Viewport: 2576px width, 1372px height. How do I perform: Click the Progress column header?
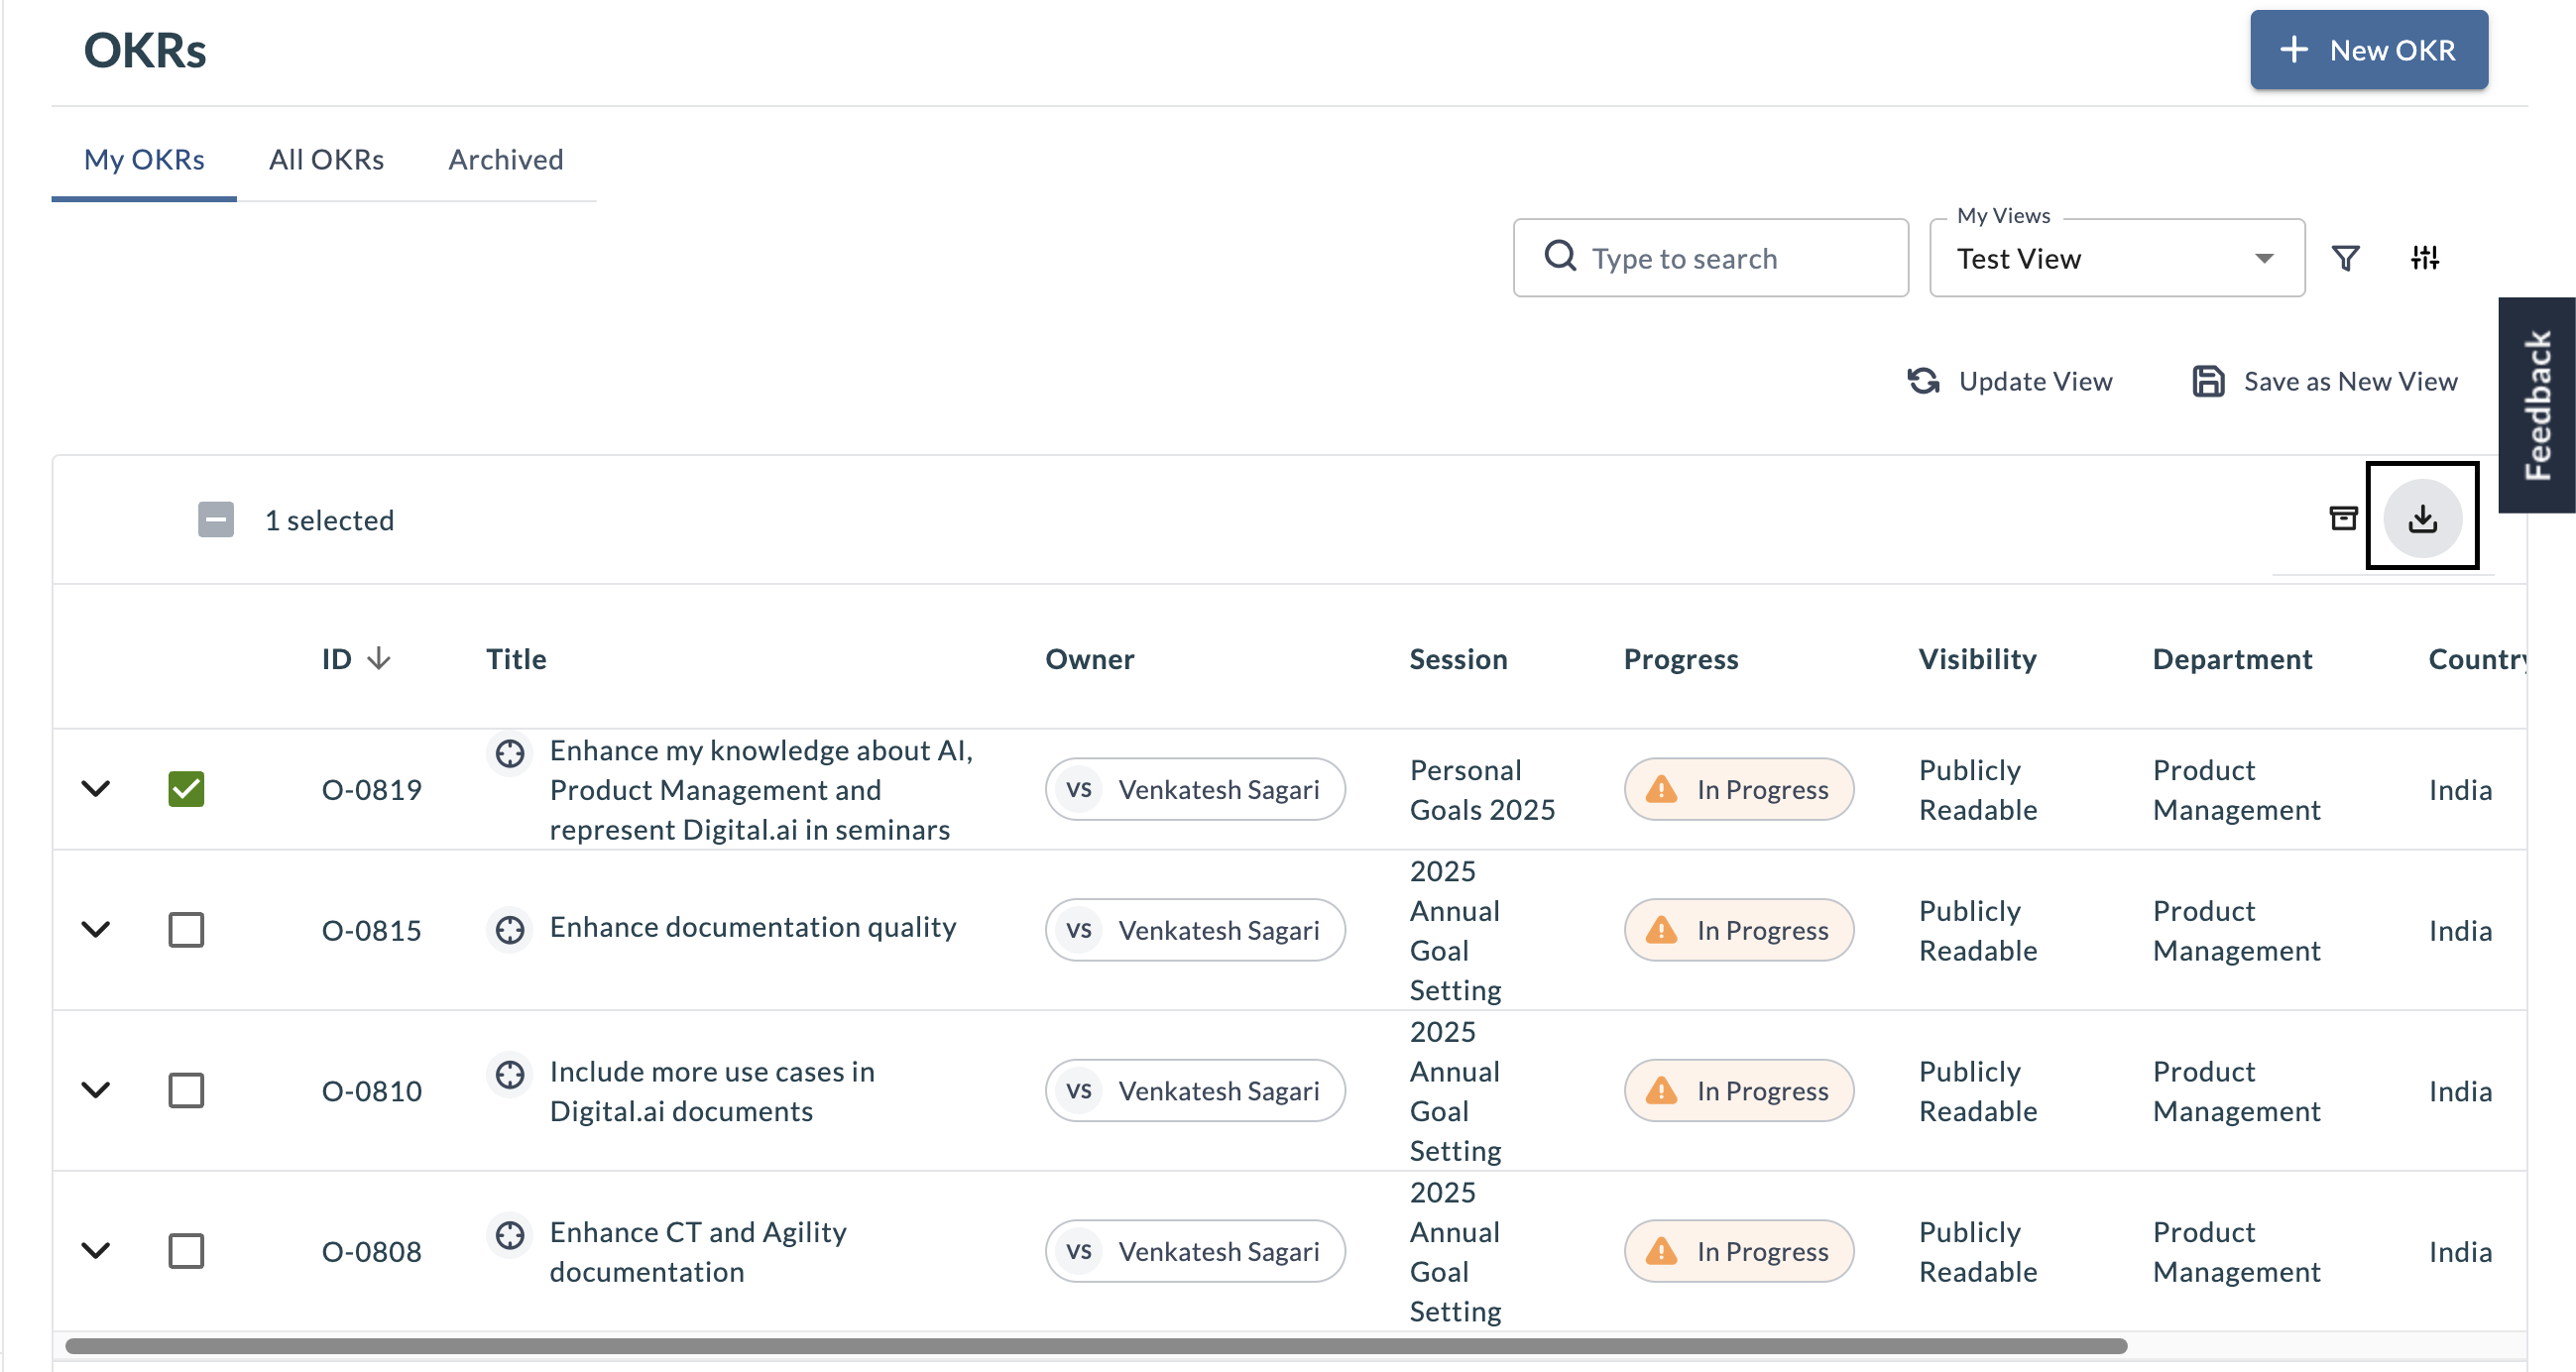pos(1681,660)
